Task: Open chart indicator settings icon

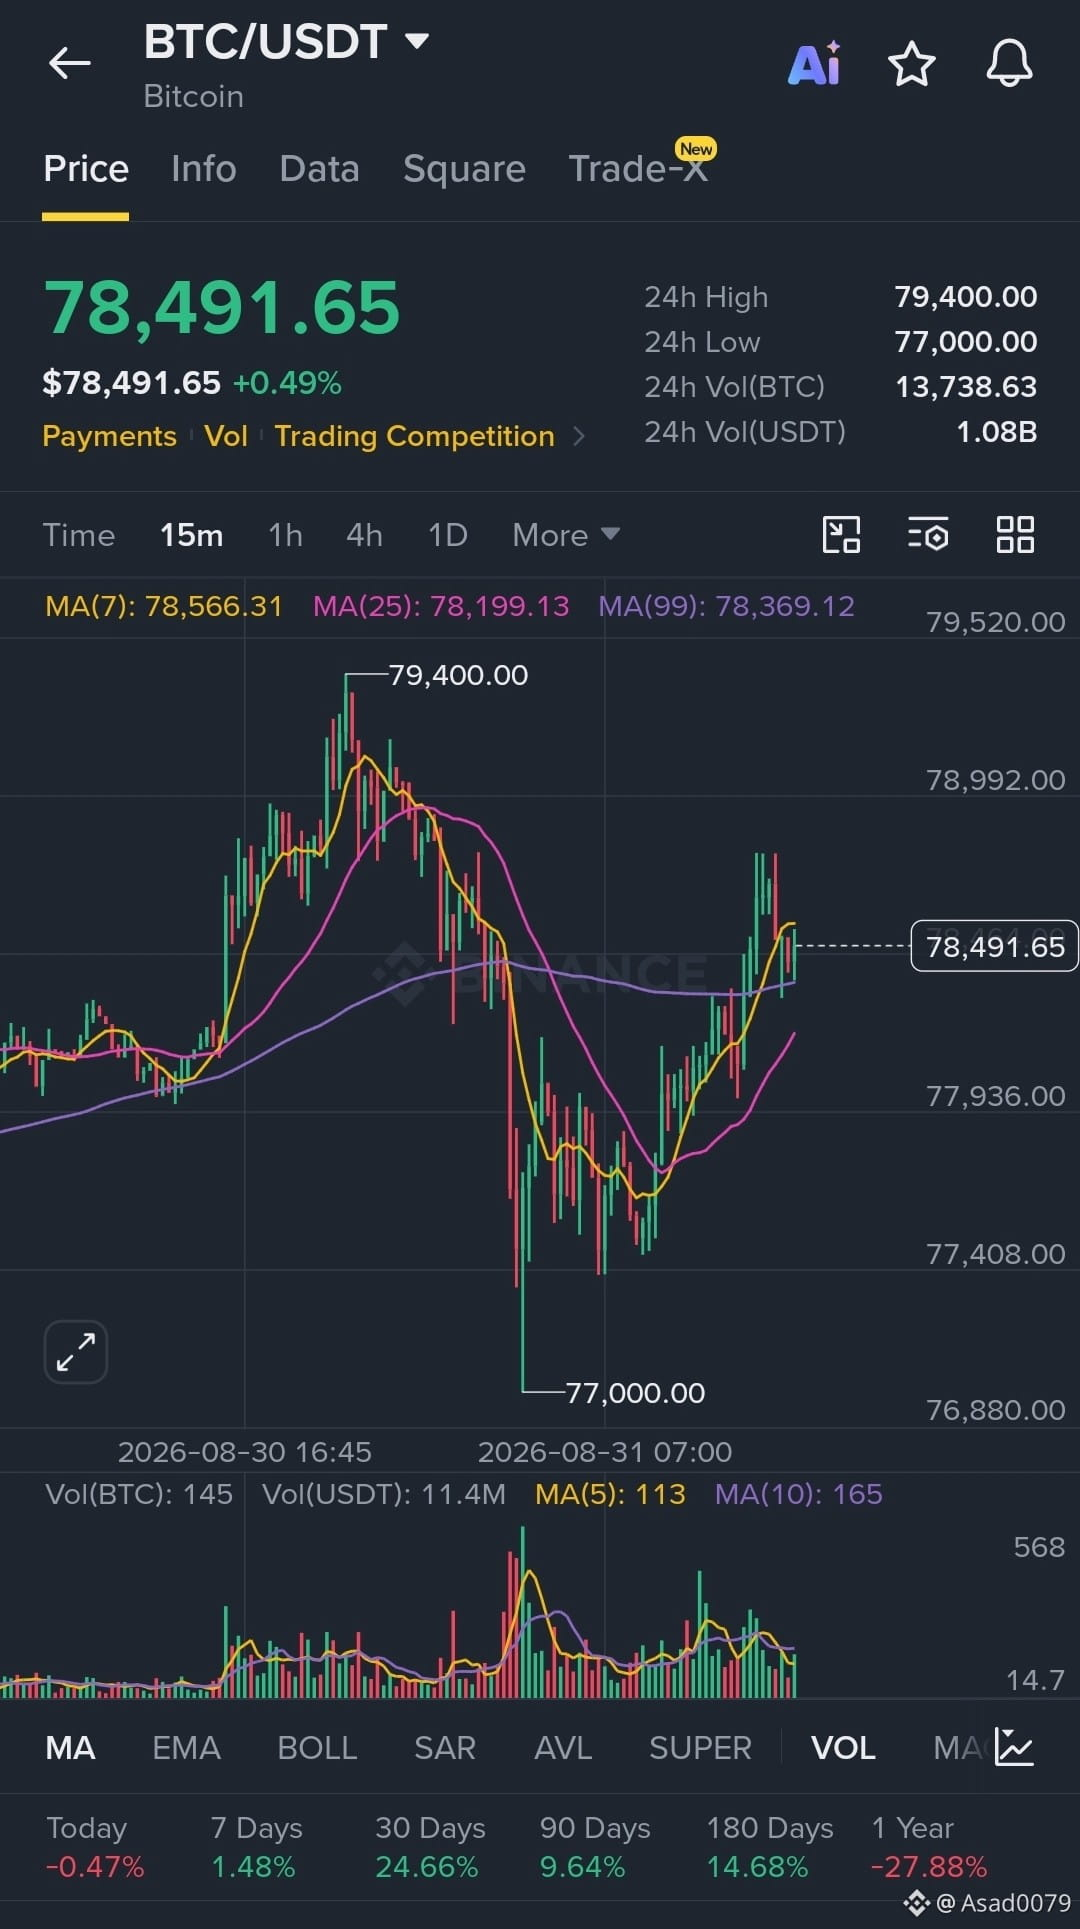Action: click(x=928, y=535)
